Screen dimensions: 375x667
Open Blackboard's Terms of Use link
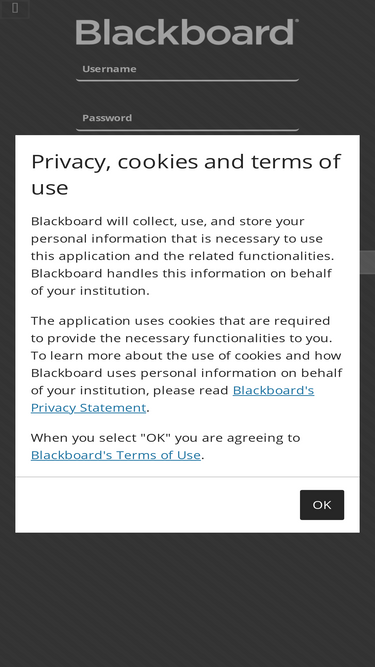tap(116, 455)
